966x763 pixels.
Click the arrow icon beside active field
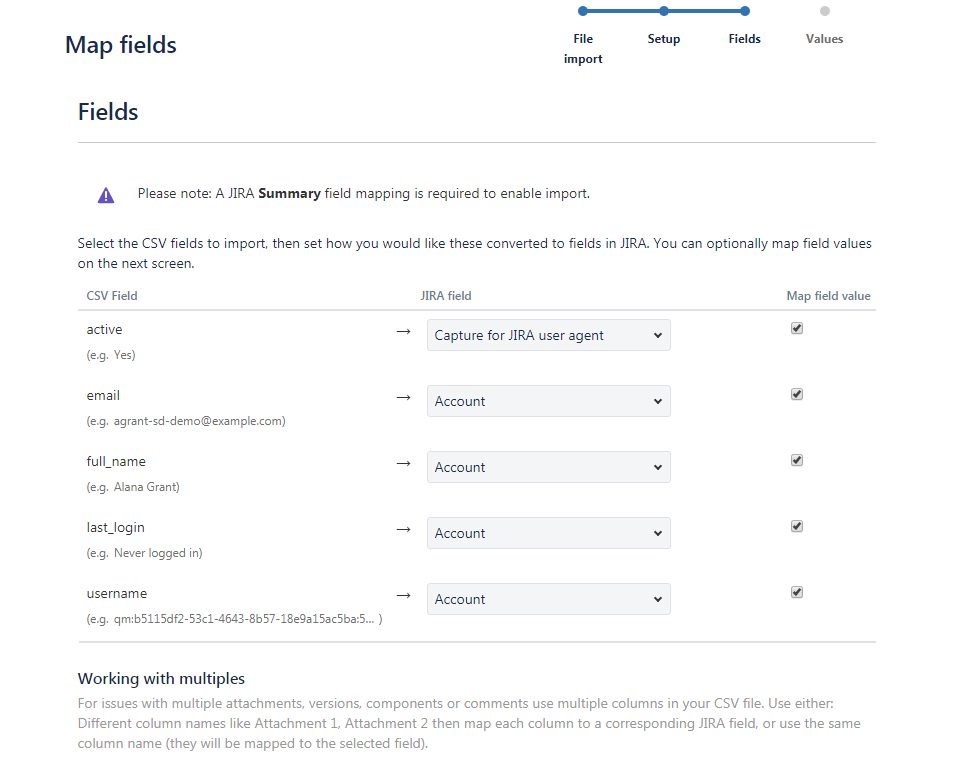pos(404,332)
